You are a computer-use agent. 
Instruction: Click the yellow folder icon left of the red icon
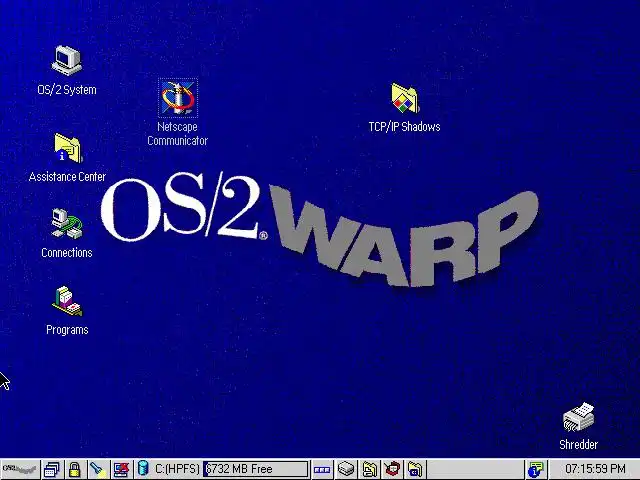pyautogui.click(x=369, y=469)
